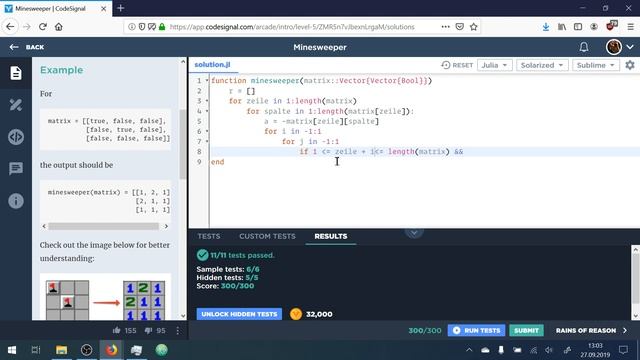Open Firefox account icon

pos(594,27)
